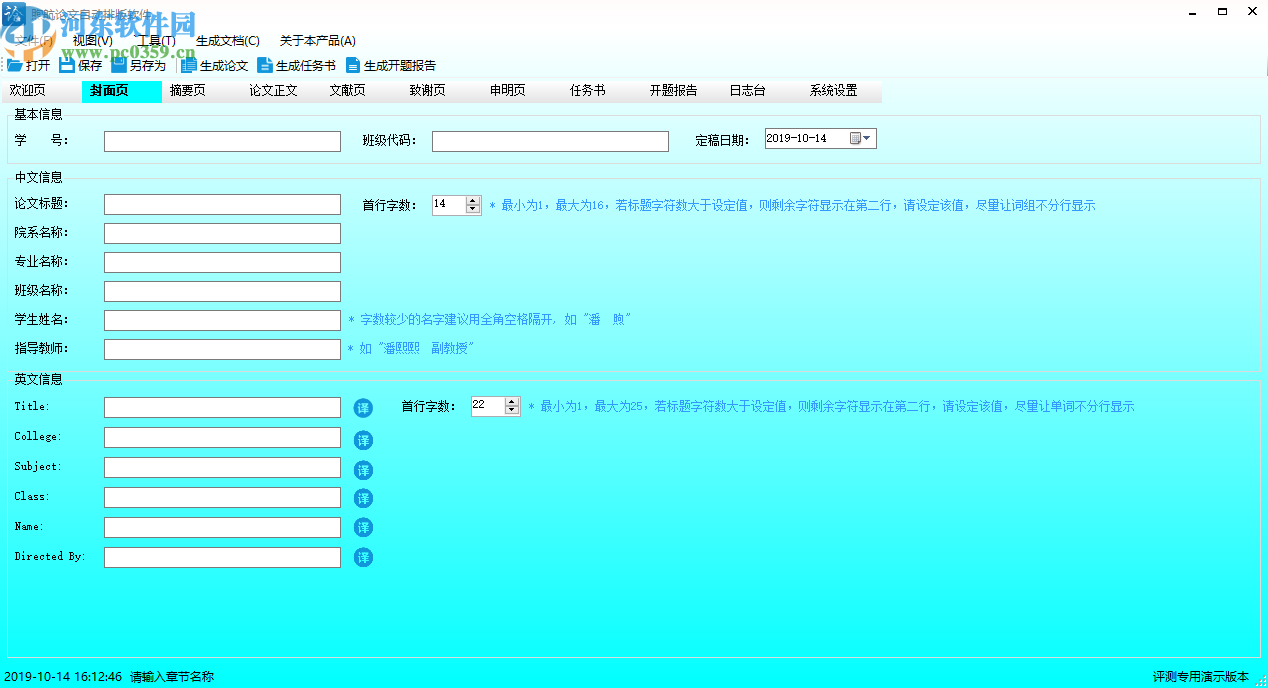
Task: Go to the 论文正文 tab
Action: click(x=281, y=91)
